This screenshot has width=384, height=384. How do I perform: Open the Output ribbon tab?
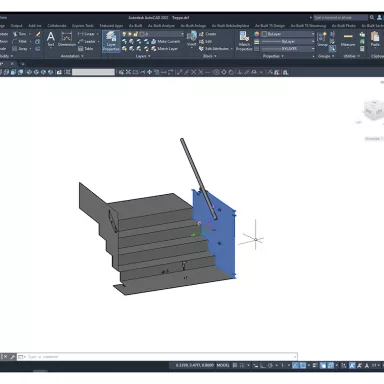click(16, 26)
